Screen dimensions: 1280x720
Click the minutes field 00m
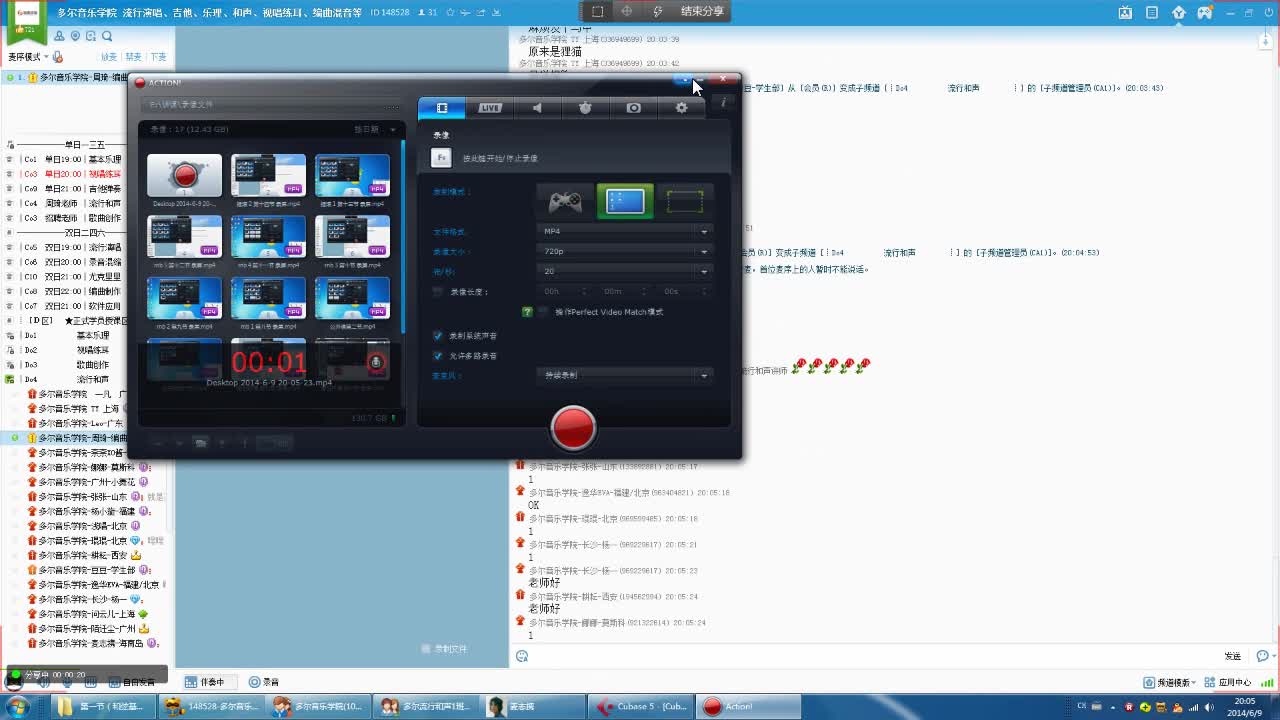[625, 291]
